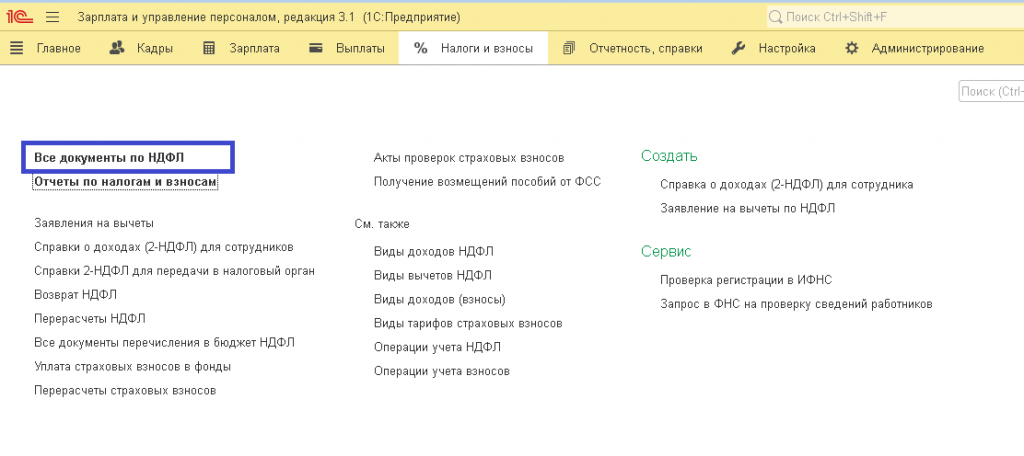This screenshot has height=456, width=1024.
Task: Open the Главное section tab
Action: click(x=58, y=48)
